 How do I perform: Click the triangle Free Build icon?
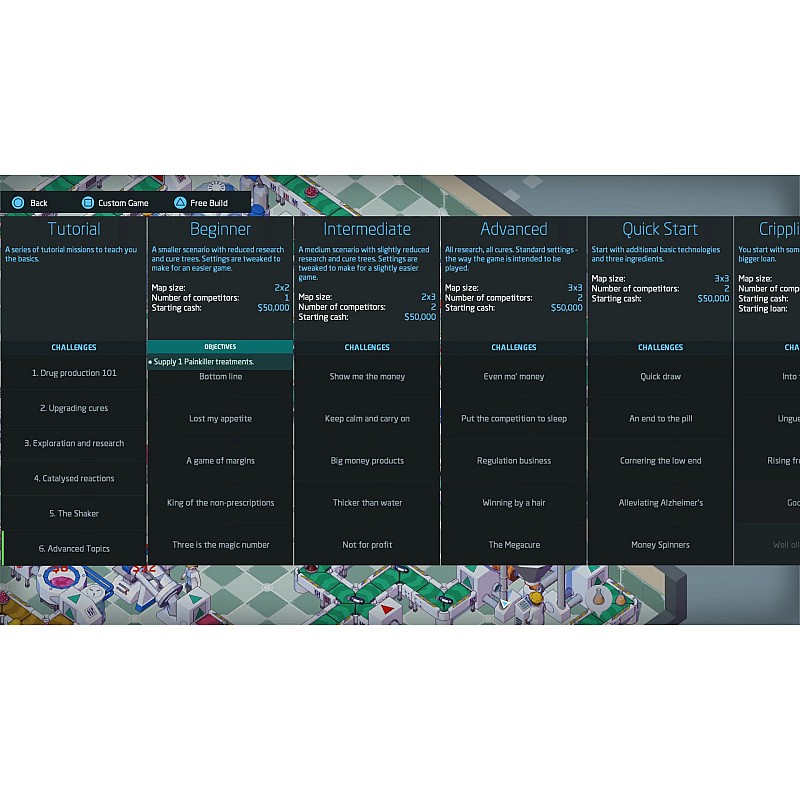pyautogui.click(x=180, y=203)
